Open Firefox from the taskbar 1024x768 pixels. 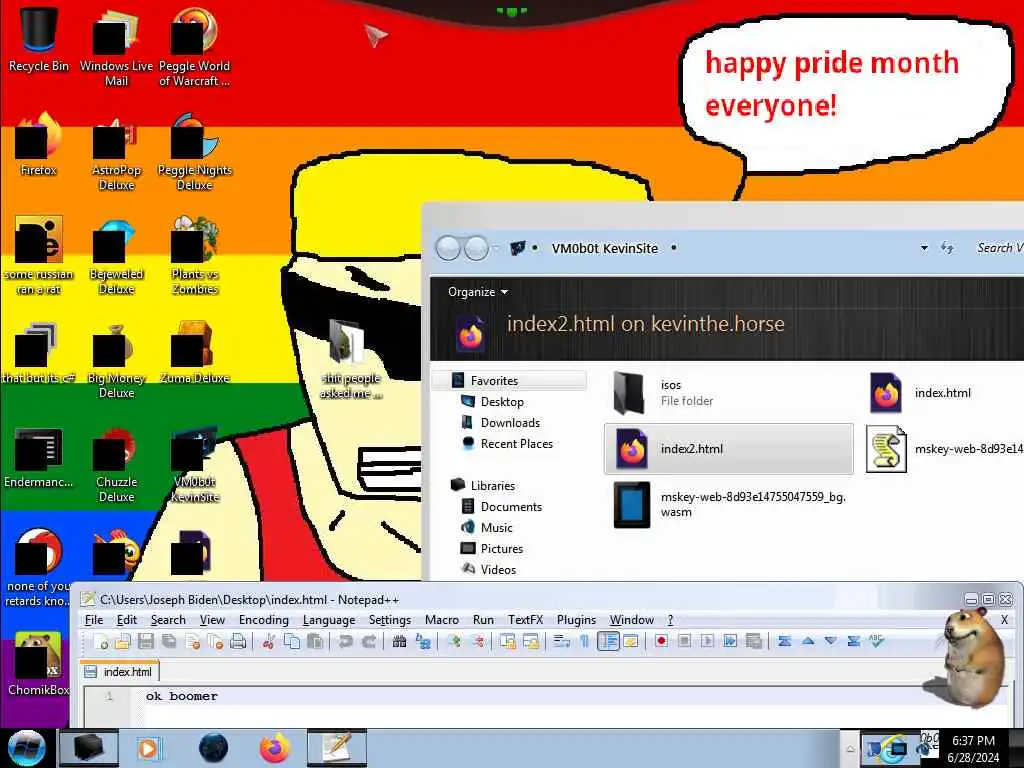275,748
